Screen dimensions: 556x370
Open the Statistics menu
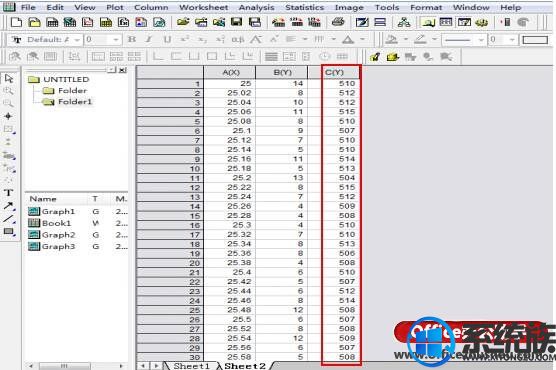[x=305, y=7]
